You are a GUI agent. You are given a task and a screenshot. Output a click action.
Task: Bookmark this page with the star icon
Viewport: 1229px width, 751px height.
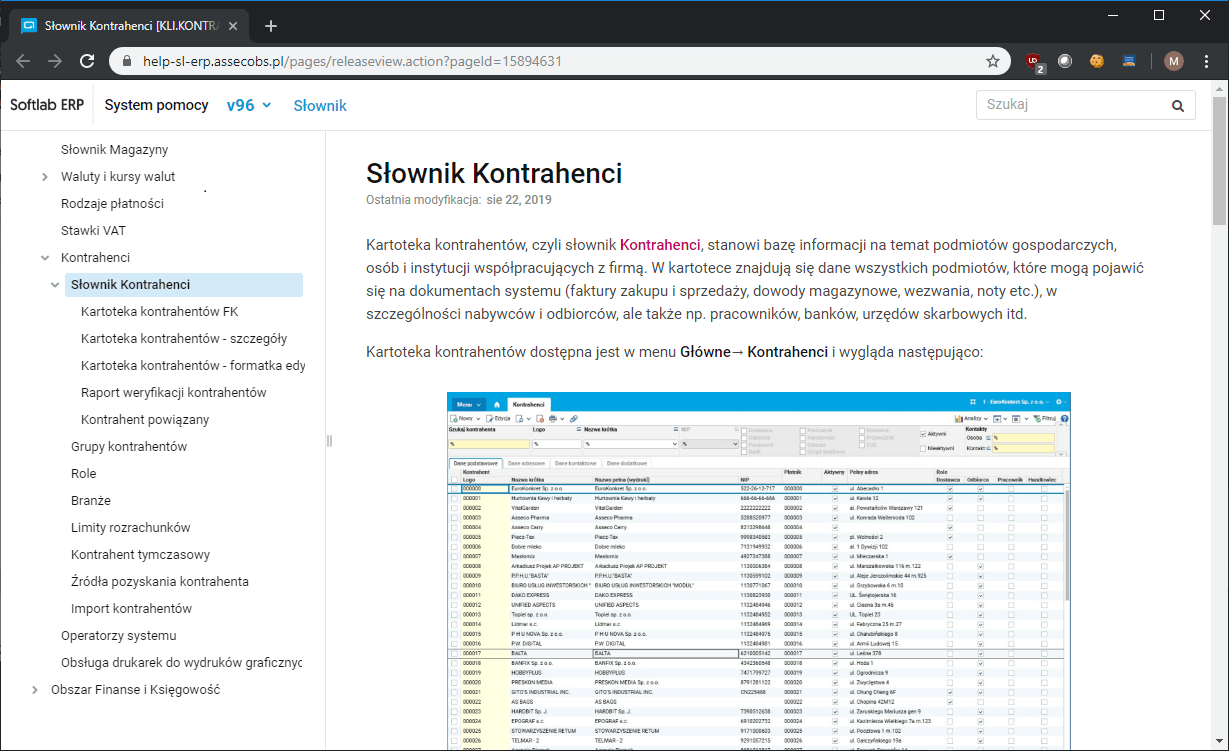pos(993,61)
